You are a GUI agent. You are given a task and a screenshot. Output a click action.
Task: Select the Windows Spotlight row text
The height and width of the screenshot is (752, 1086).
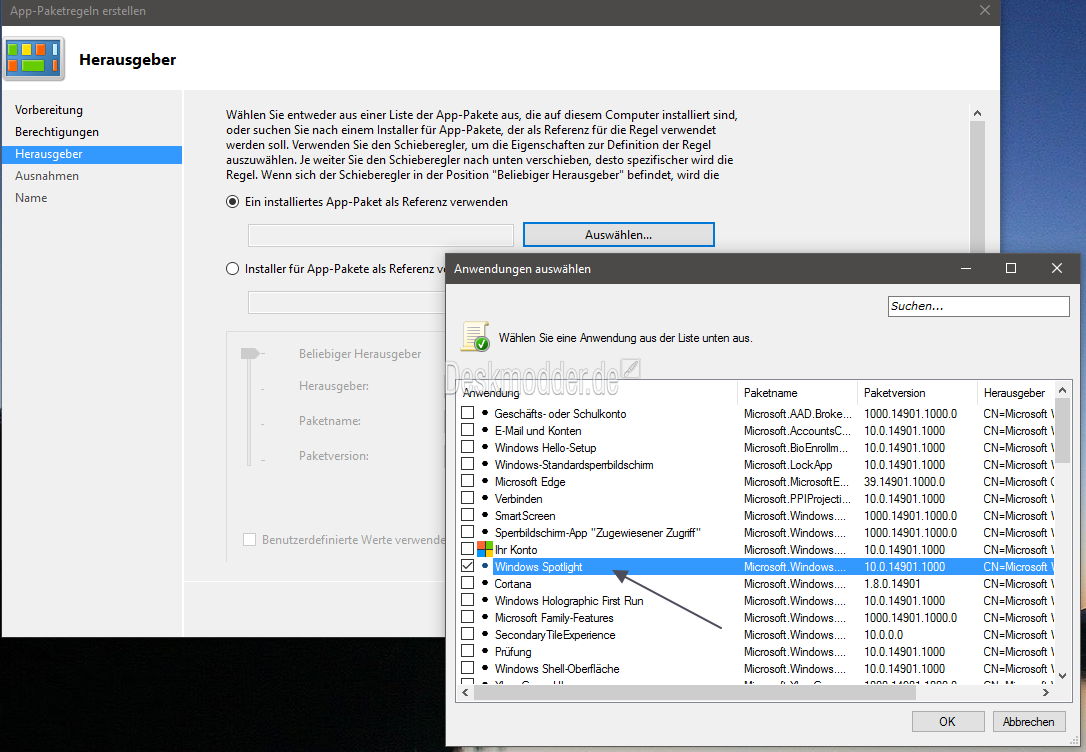pyautogui.click(x=538, y=567)
